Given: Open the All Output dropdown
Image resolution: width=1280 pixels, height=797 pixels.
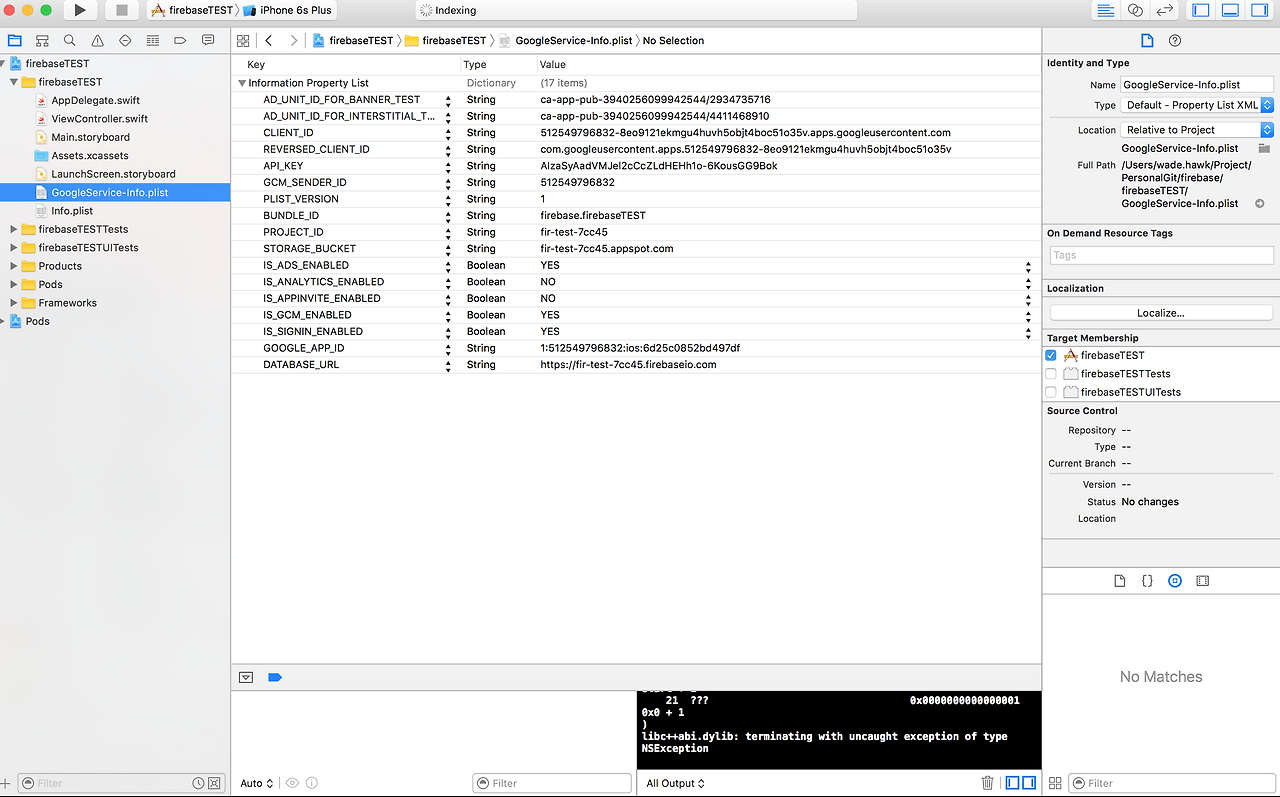Looking at the screenshot, I should point(675,783).
